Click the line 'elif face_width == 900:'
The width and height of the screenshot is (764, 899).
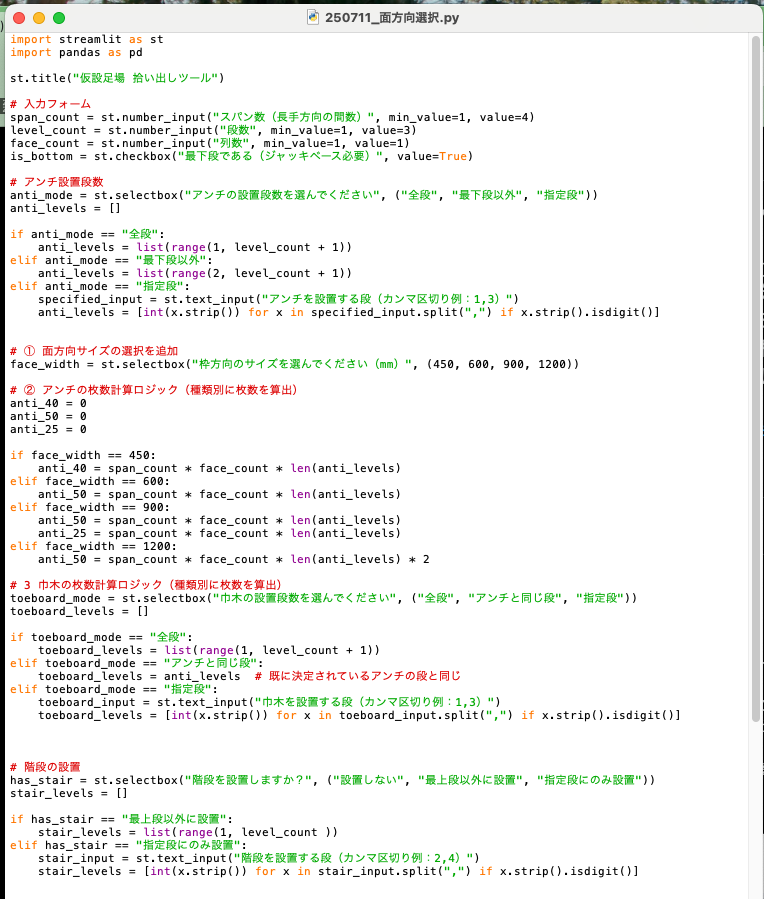click(90, 507)
